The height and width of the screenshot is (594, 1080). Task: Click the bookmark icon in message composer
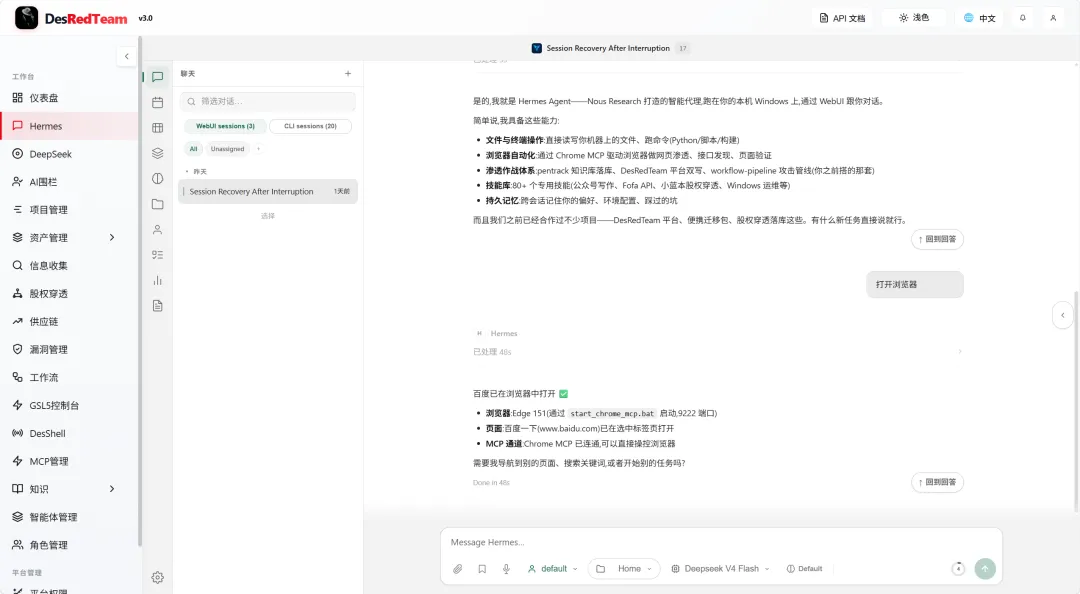coord(482,569)
